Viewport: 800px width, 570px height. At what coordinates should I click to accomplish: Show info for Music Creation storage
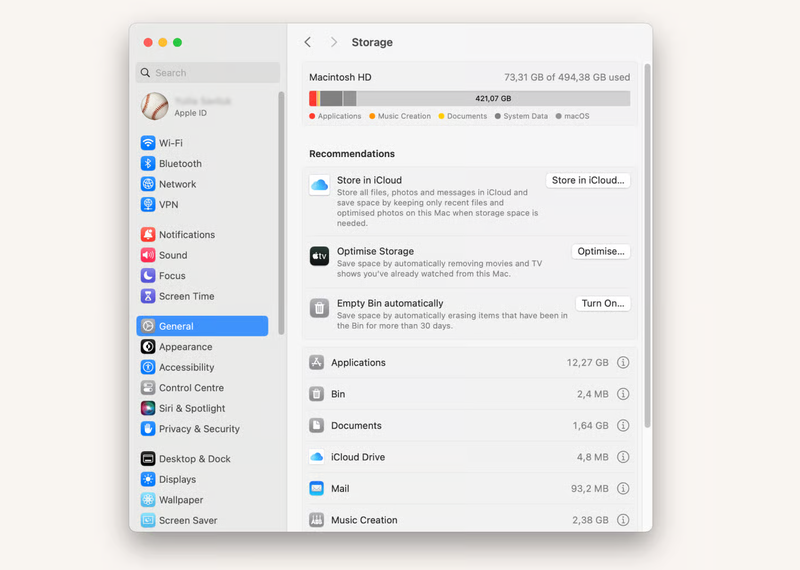[x=623, y=520]
